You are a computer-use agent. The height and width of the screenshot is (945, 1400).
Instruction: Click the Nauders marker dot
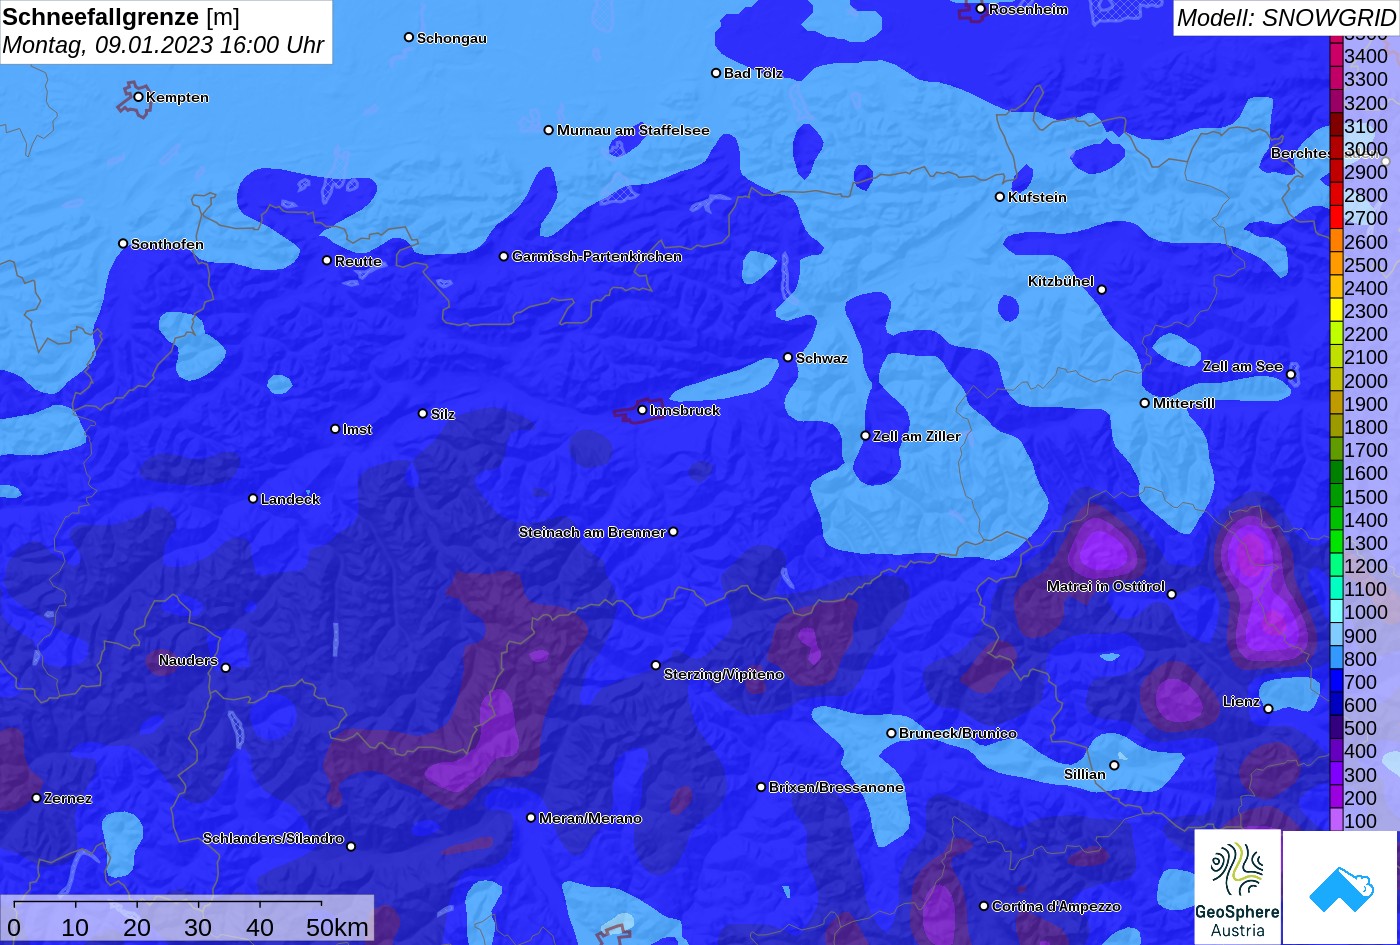(x=225, y=668)
